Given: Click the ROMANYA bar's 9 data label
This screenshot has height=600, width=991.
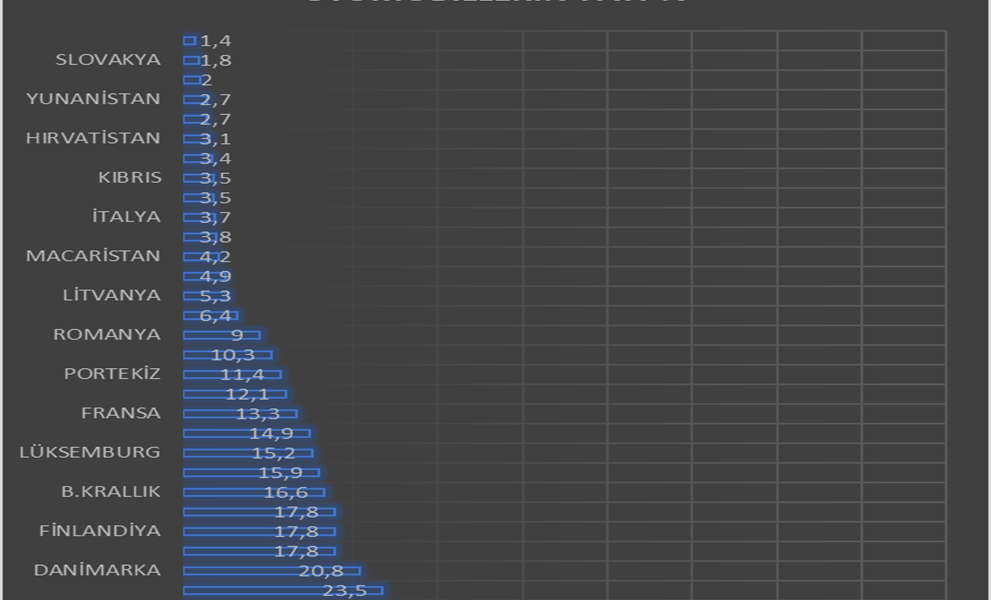Looking at the screenshot, I should coord(237,335).
